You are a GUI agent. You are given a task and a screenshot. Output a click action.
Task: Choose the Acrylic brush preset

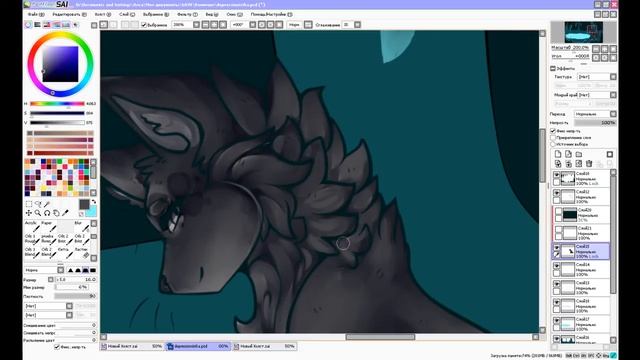(x=32, y=226)
